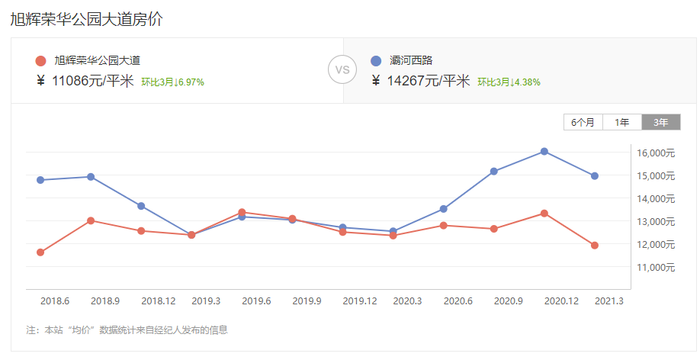Click the blue data point above 2018.12

(x=141, y=206)
